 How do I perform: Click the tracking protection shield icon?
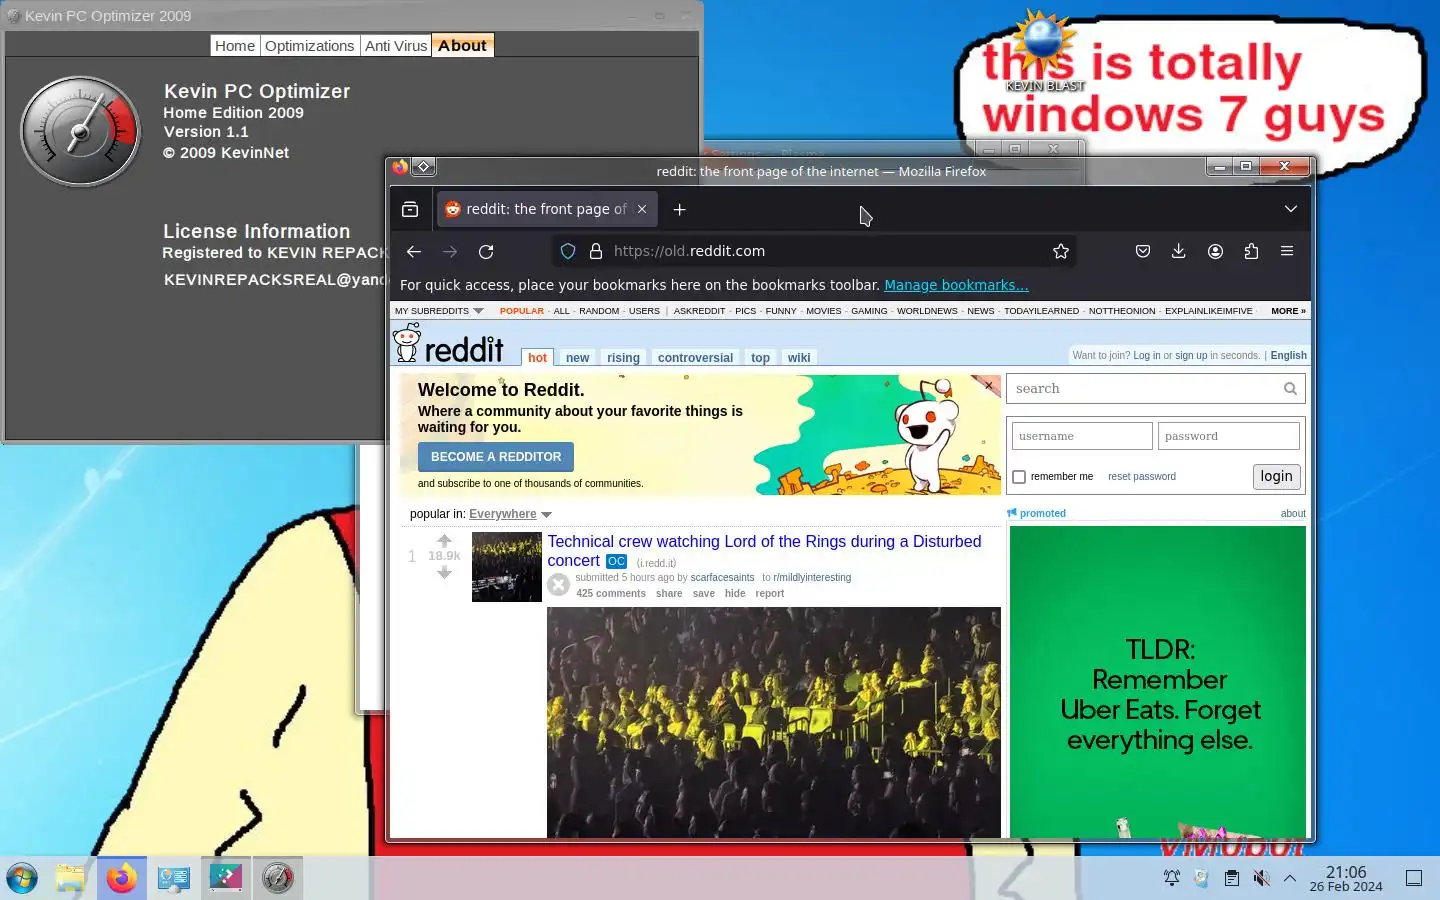[x=568, y=252]
